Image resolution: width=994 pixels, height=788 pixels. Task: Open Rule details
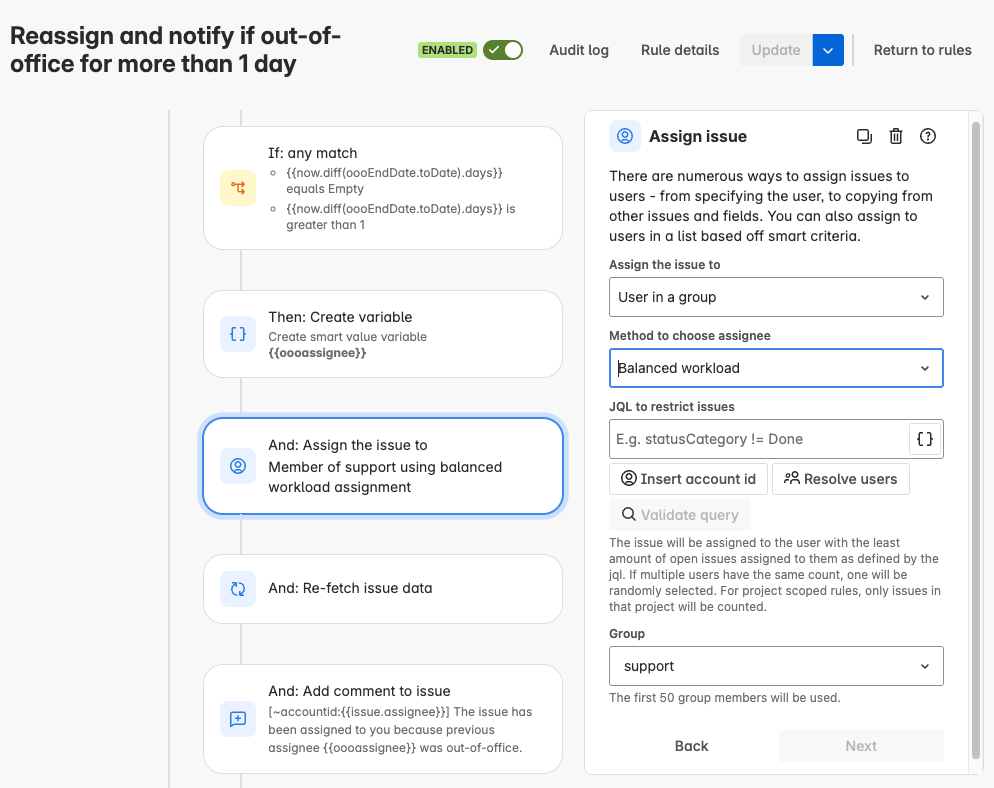[680, 50]
